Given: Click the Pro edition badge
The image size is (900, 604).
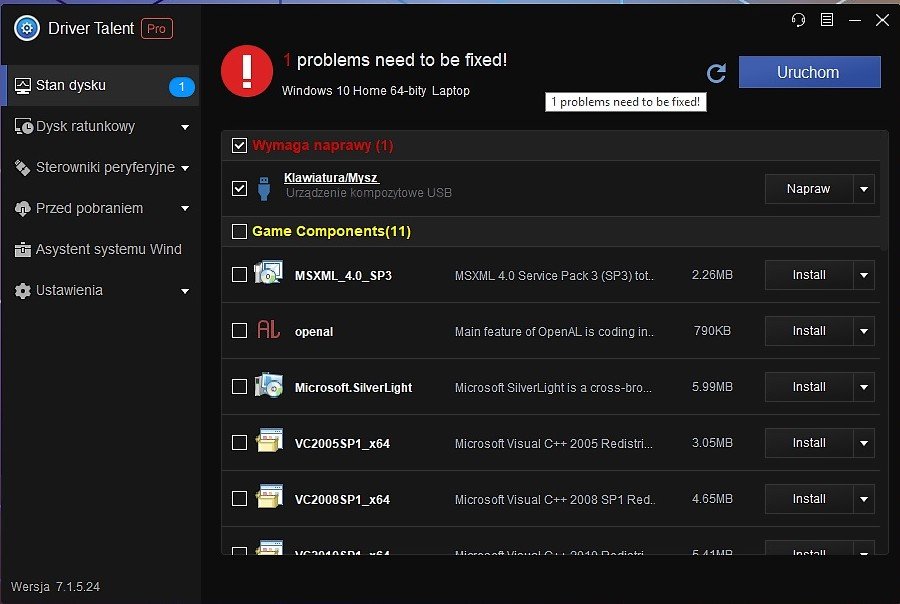Looking at the screenshot, I should (x=157, y=29).
